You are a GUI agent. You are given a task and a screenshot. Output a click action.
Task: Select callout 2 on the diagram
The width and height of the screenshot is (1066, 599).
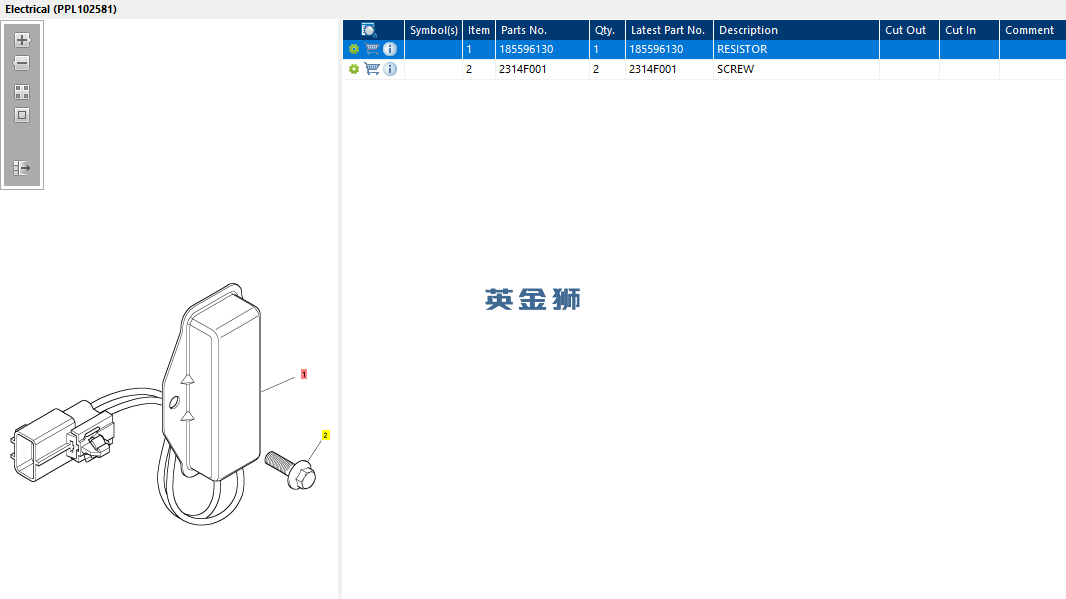point(326,435)
